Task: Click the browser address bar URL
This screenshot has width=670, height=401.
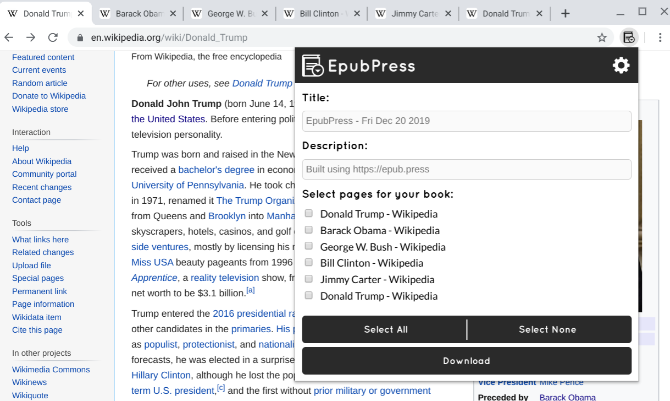Action: tap(169, 38)
